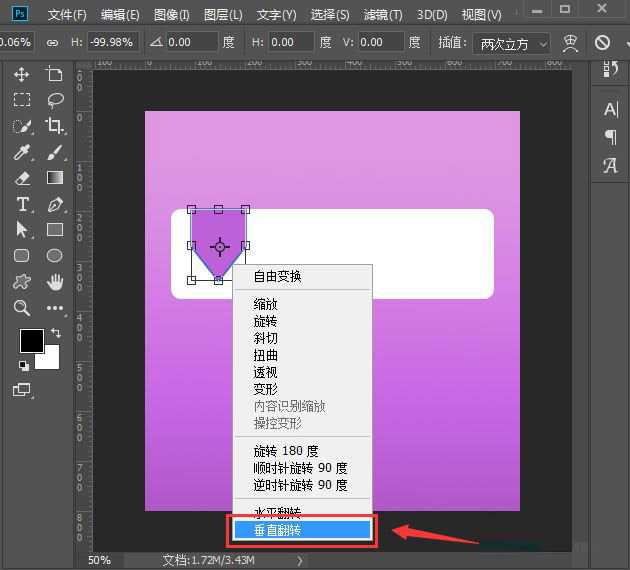Choose 旋转 180 度 from the context menu
The width and height of the screenshot is (630, 570).
click(286, 451)
